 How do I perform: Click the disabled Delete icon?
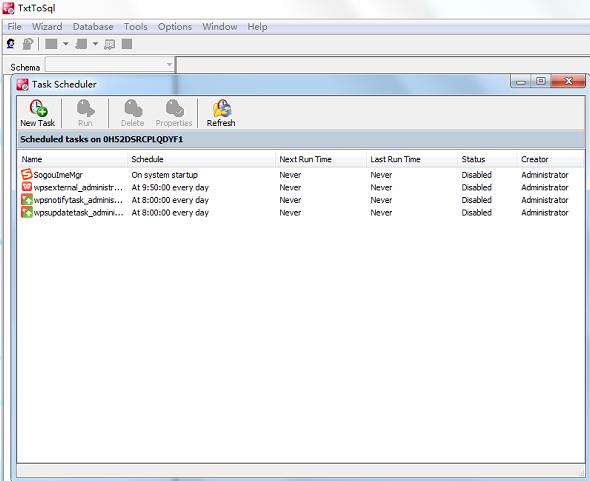click(x=133, y=108)
